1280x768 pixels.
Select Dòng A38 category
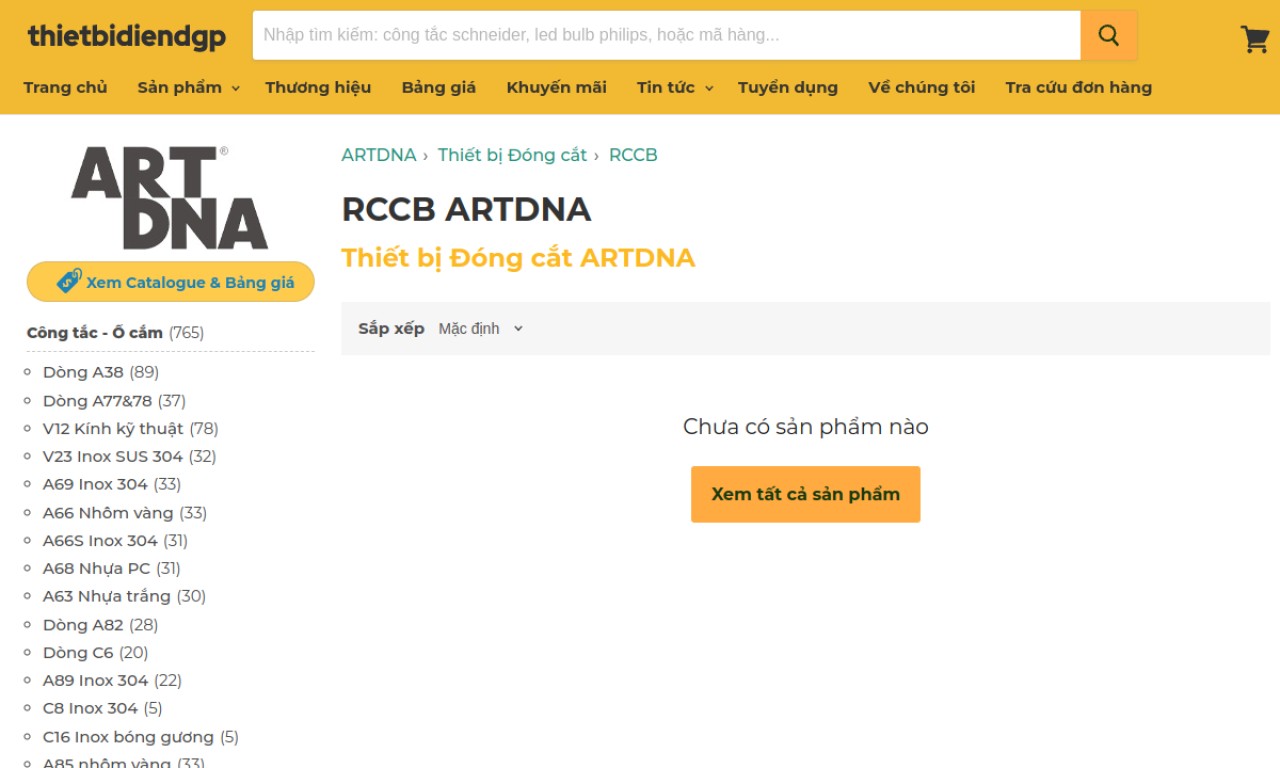point(83,372)
